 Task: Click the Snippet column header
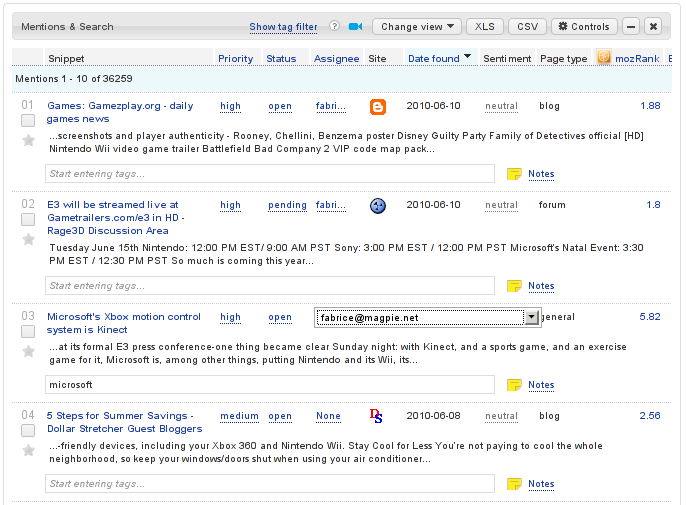click(66, 59)
